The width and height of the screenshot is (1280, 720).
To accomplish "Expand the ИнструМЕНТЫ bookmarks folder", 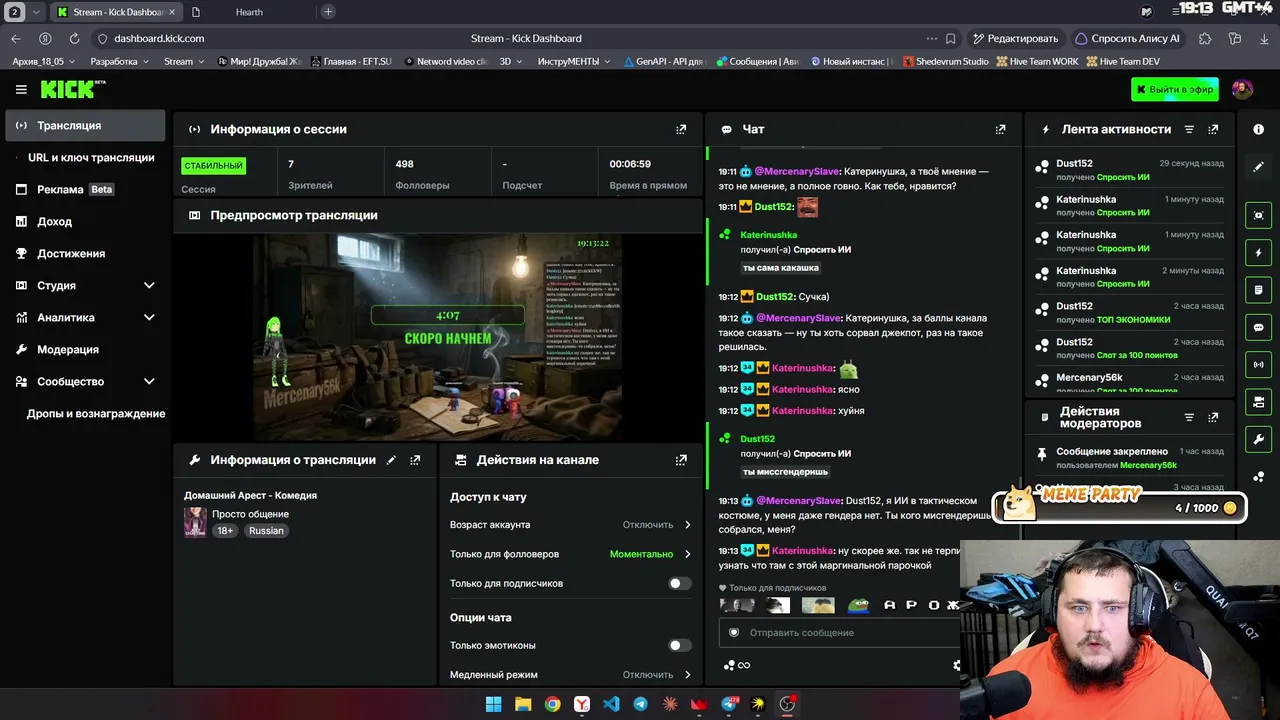I will click(574, 61).
